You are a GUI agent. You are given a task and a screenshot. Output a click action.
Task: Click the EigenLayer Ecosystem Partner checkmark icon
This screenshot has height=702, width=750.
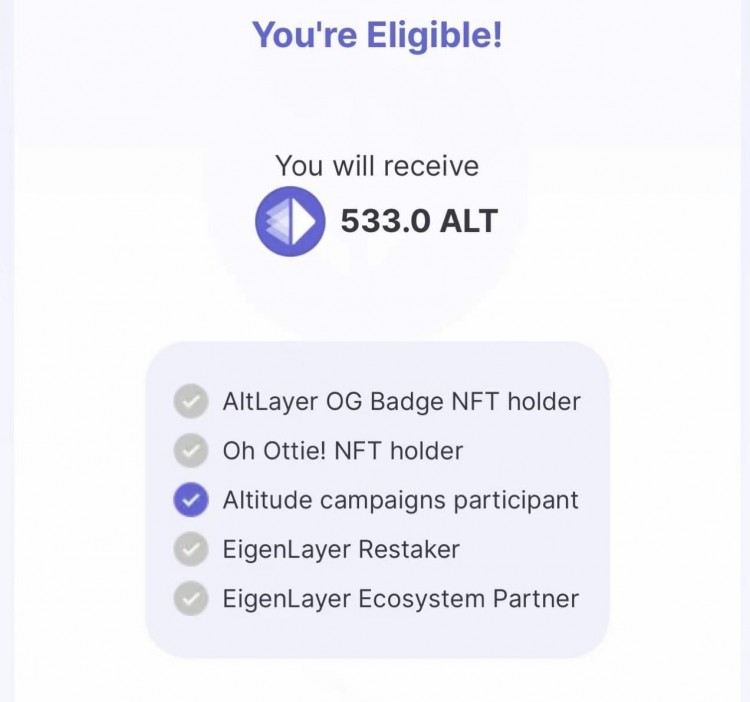pyautogui.click(x=190, y=598)
